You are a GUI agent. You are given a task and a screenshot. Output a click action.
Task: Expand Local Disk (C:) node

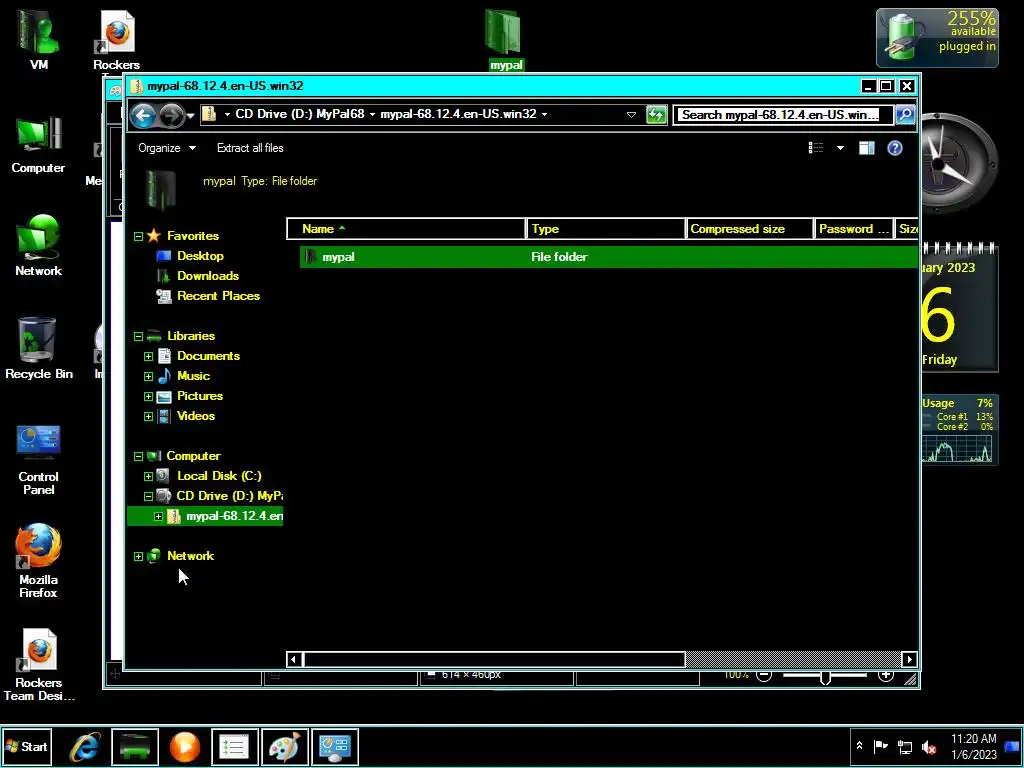pos(148,477)
